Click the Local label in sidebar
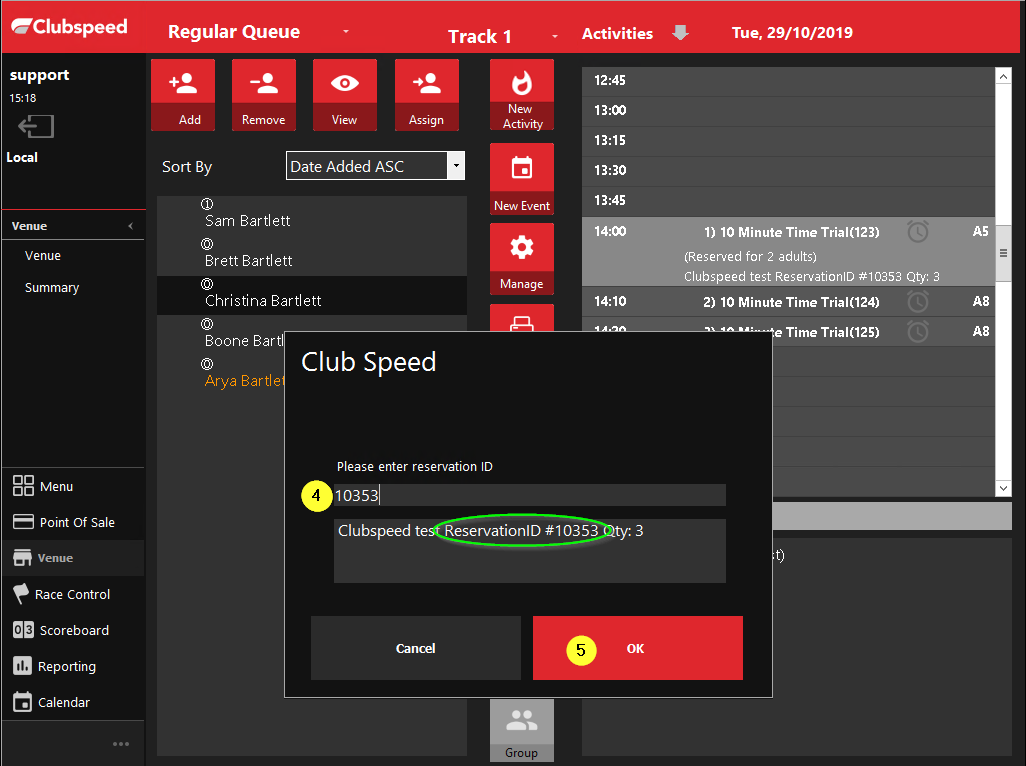Image resolution: width=1026 pixels, height=766 pixels. [x=22, y=158]
